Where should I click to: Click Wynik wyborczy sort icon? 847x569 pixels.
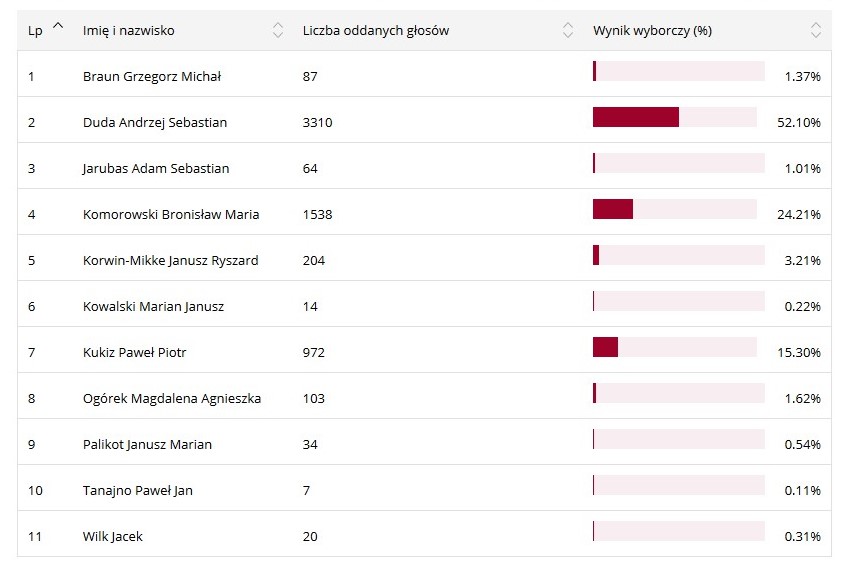click(x=816, y=31)
